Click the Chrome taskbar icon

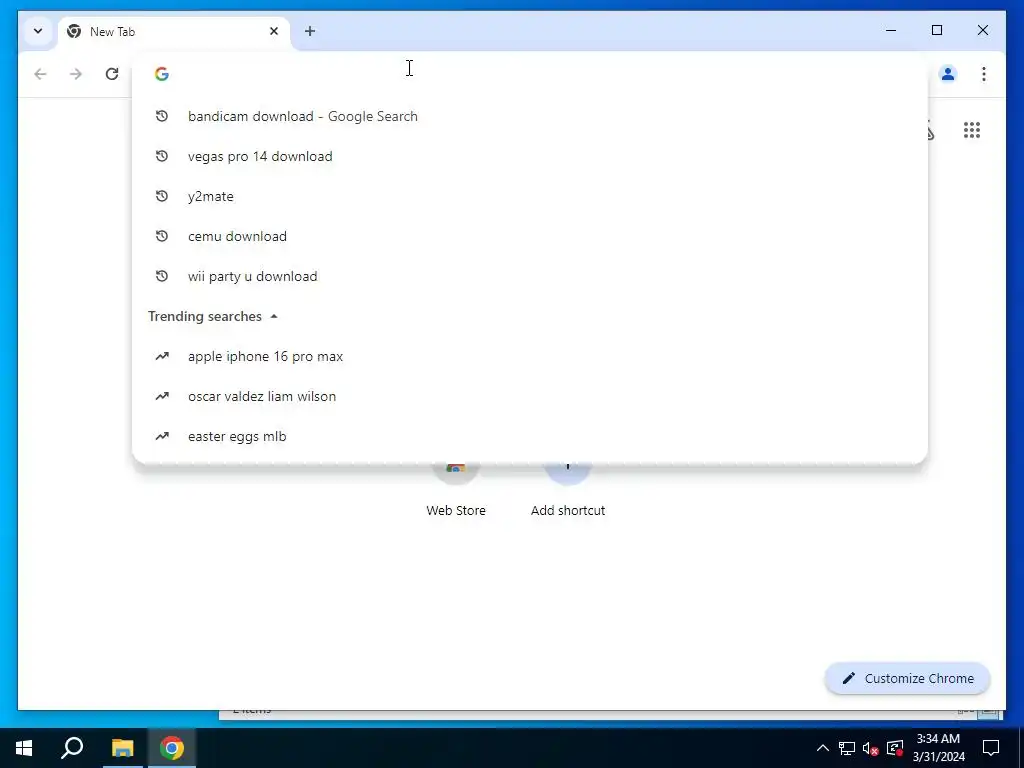pos(172,748)
